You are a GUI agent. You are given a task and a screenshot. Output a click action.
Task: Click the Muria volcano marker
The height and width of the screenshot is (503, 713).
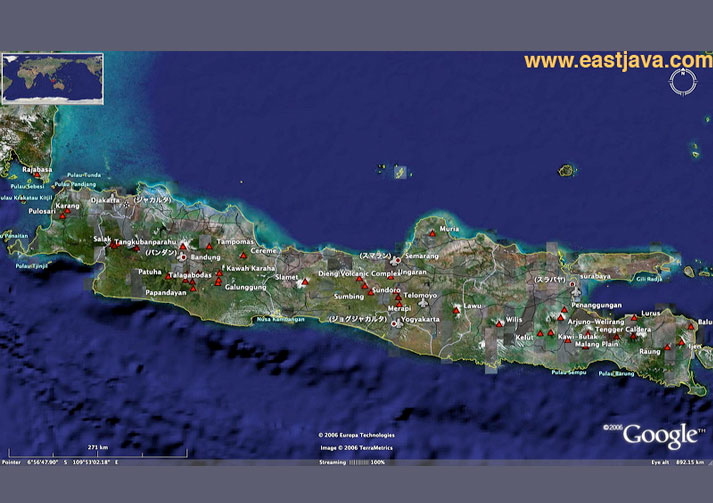[x=432, y=232]
